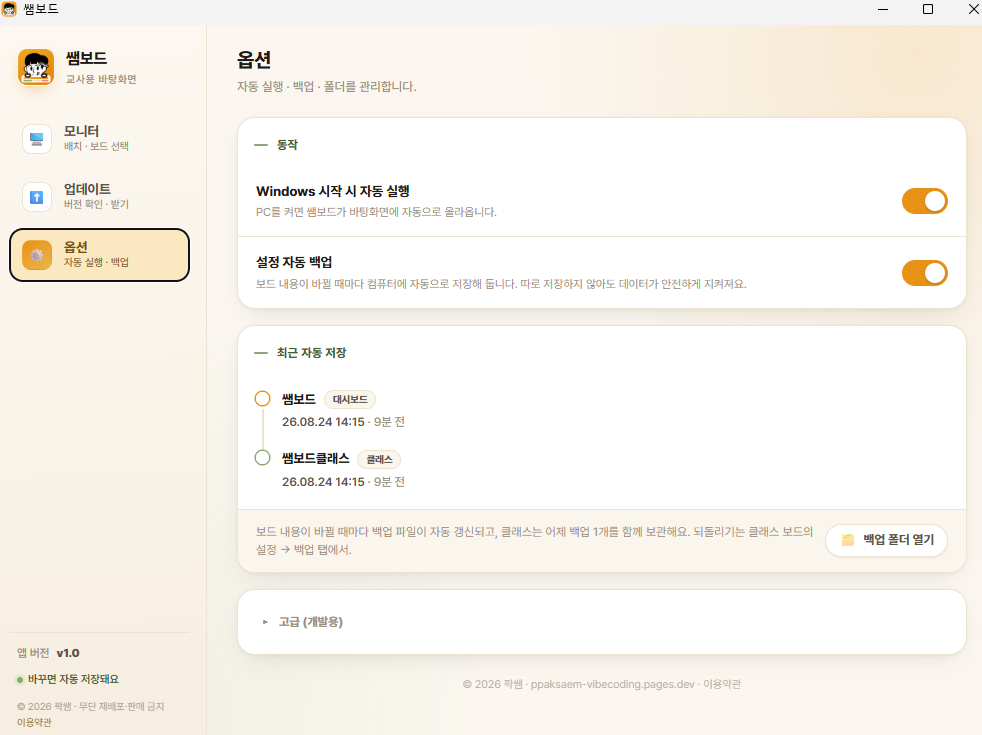Select the 옵션 sidebar tab

point(99,255)
